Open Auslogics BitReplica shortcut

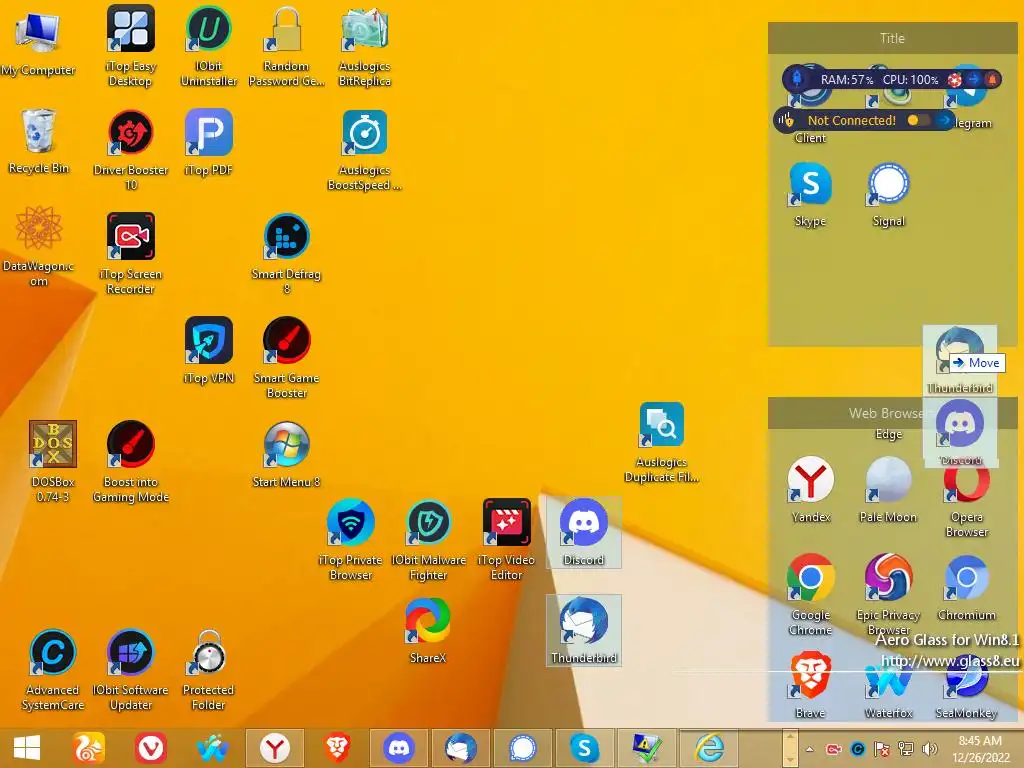coord(364,46)
